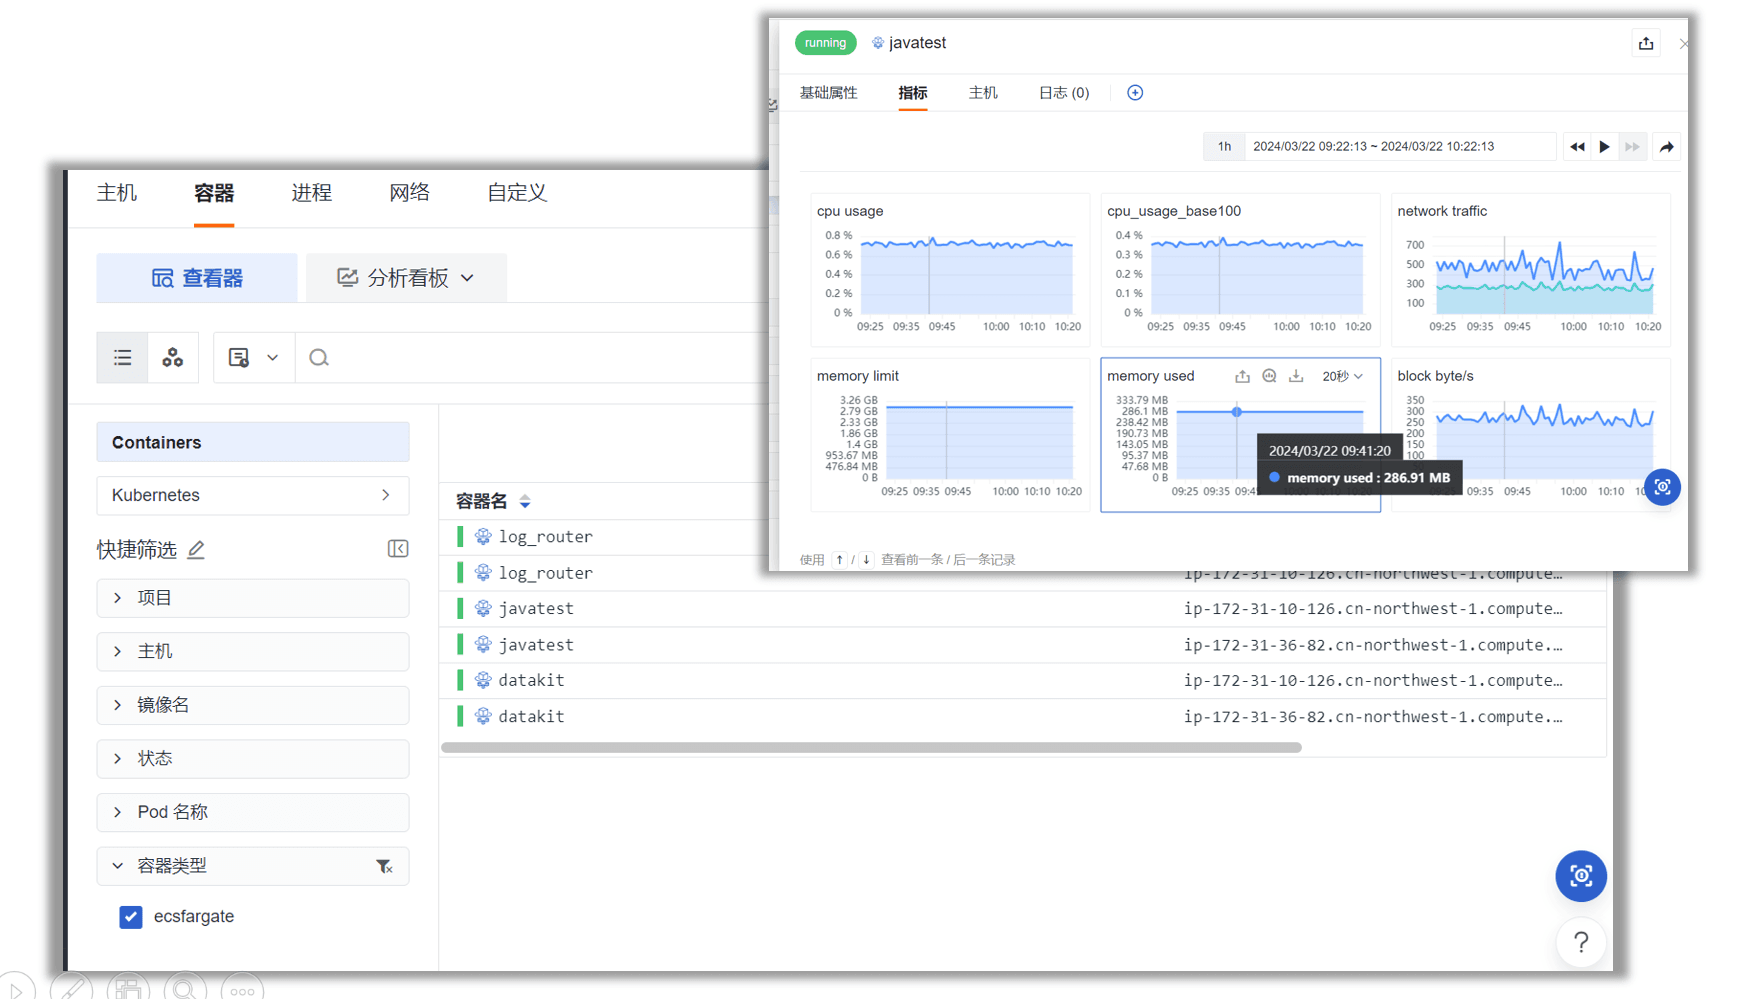Click host ip-172-31-36-82 in second javatest row
1761x999 pixels.
1373,645
